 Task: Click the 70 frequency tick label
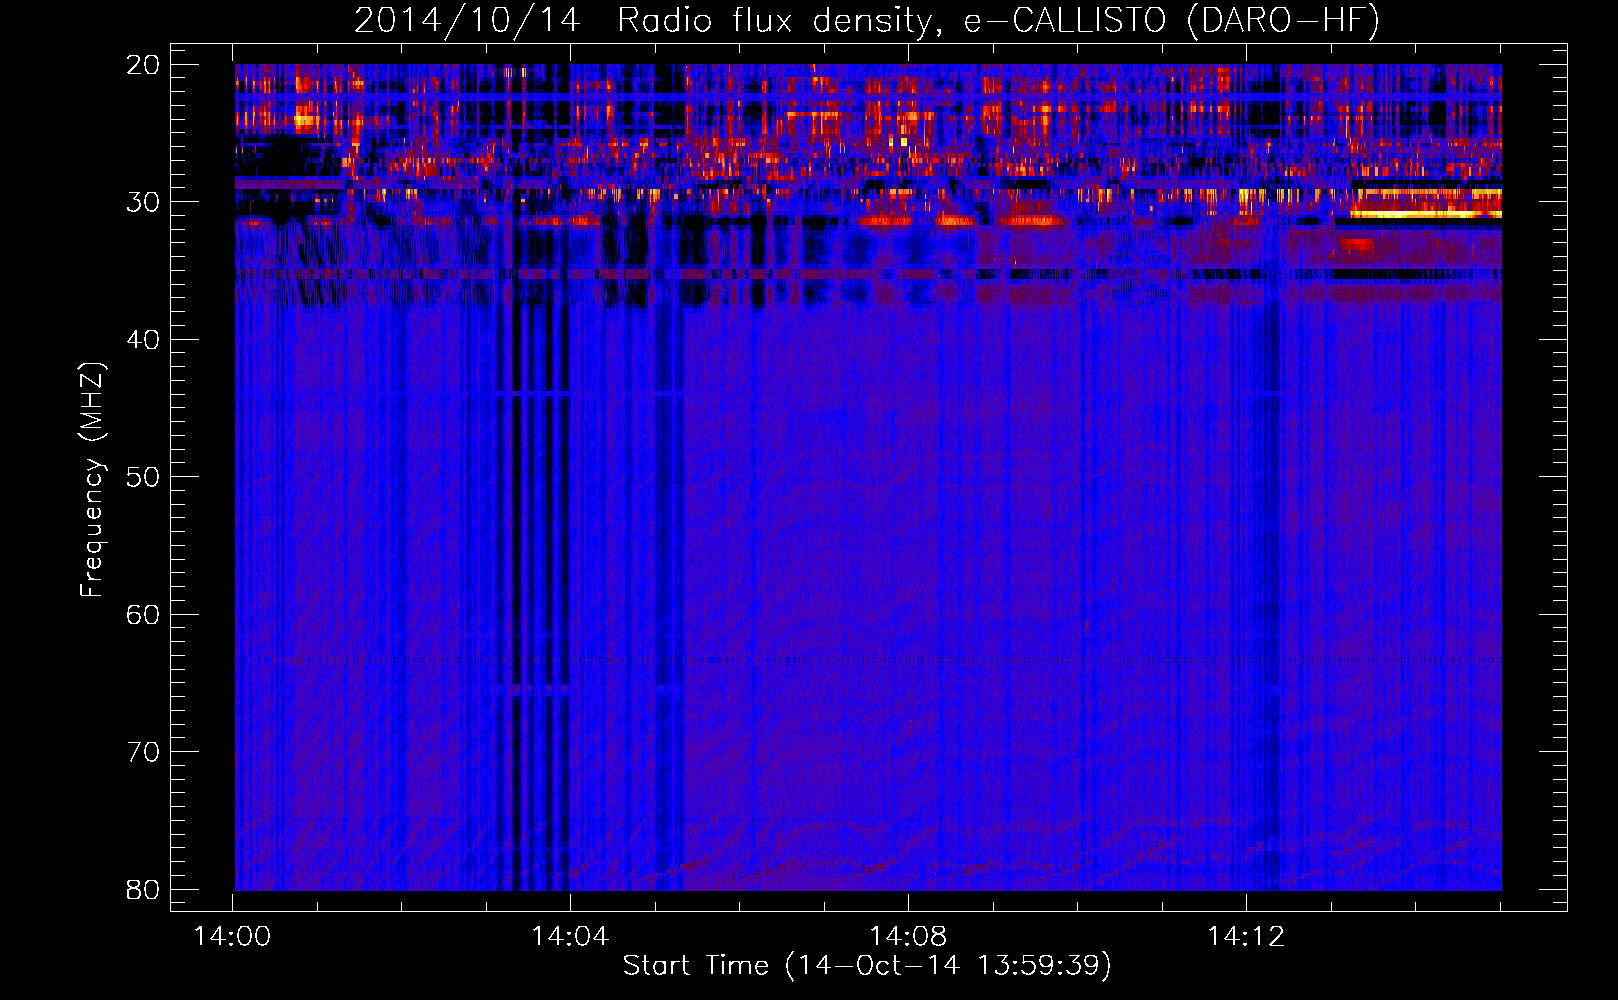tap(143, 752)
